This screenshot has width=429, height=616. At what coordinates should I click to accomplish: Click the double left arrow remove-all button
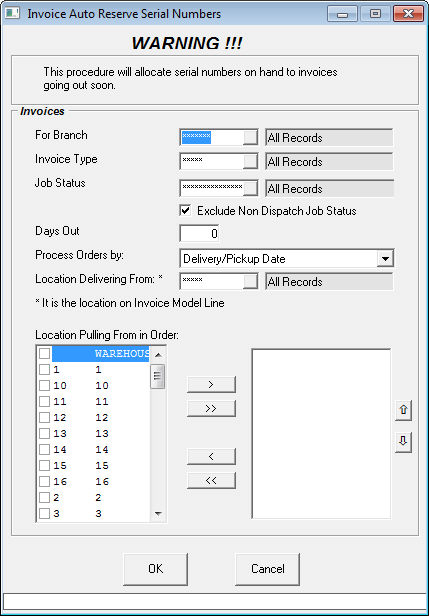pyautogui.click(x=211, y=480)
